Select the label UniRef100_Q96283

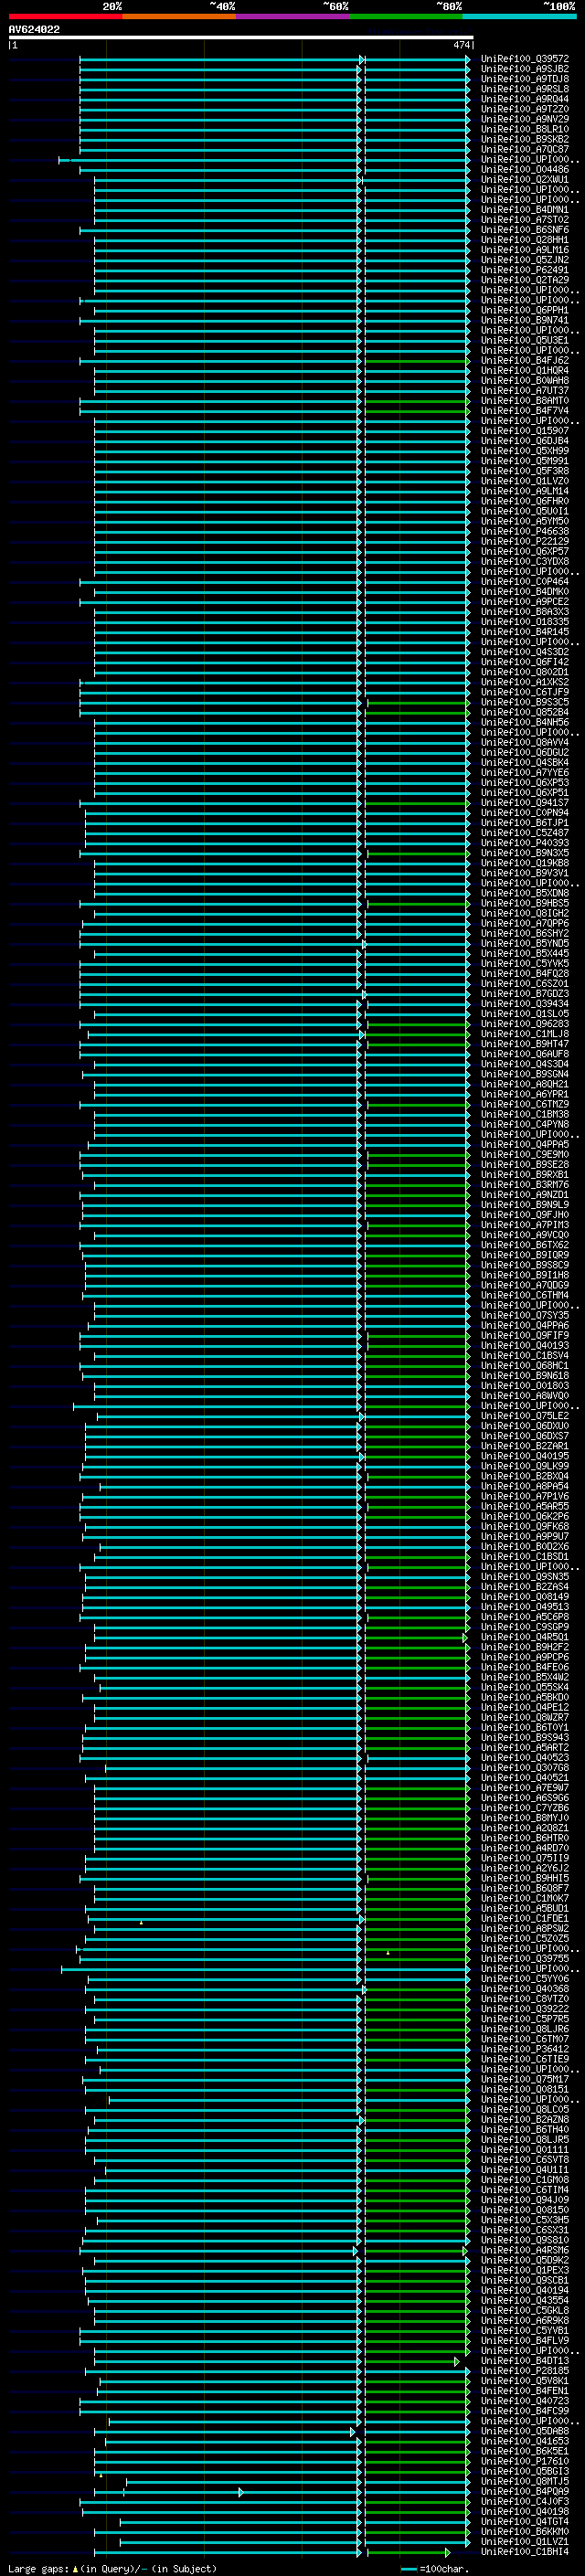[x=525, y=1023]
